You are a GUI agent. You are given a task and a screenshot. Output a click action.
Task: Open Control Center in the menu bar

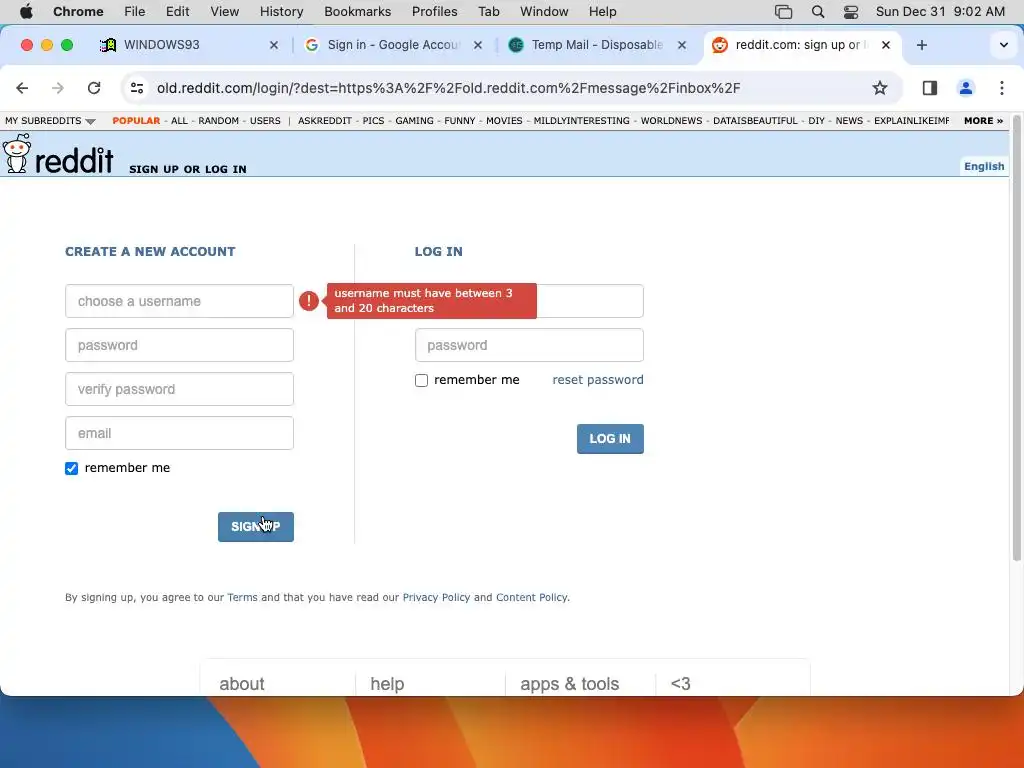click(851, 11)
